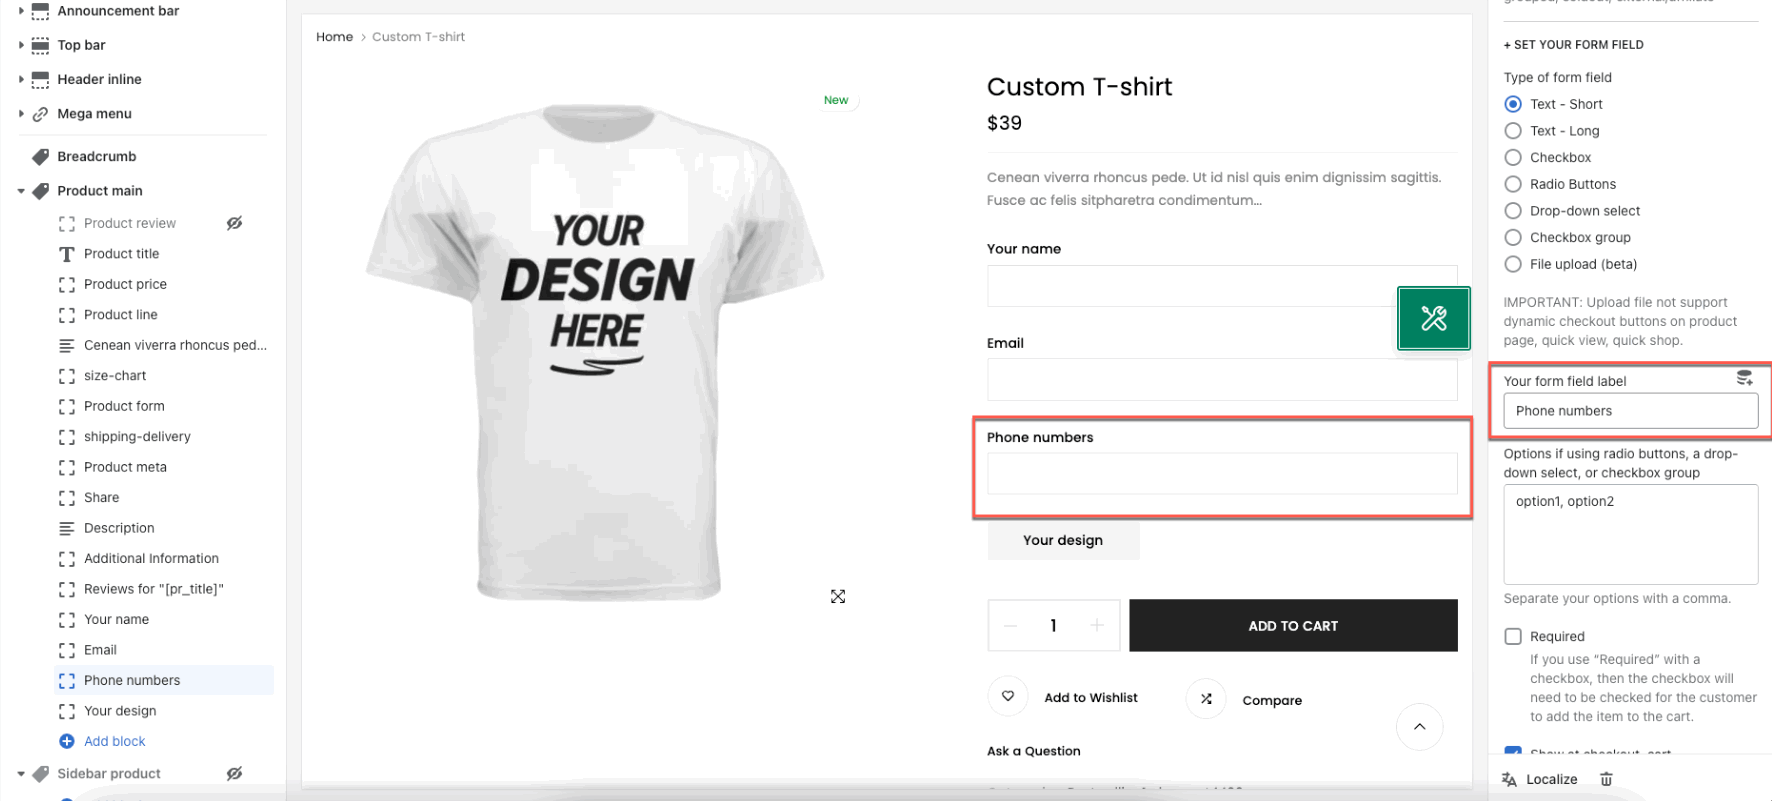Click the green tools icon button
The image size is (1772, 801).
coord(1433,318)
